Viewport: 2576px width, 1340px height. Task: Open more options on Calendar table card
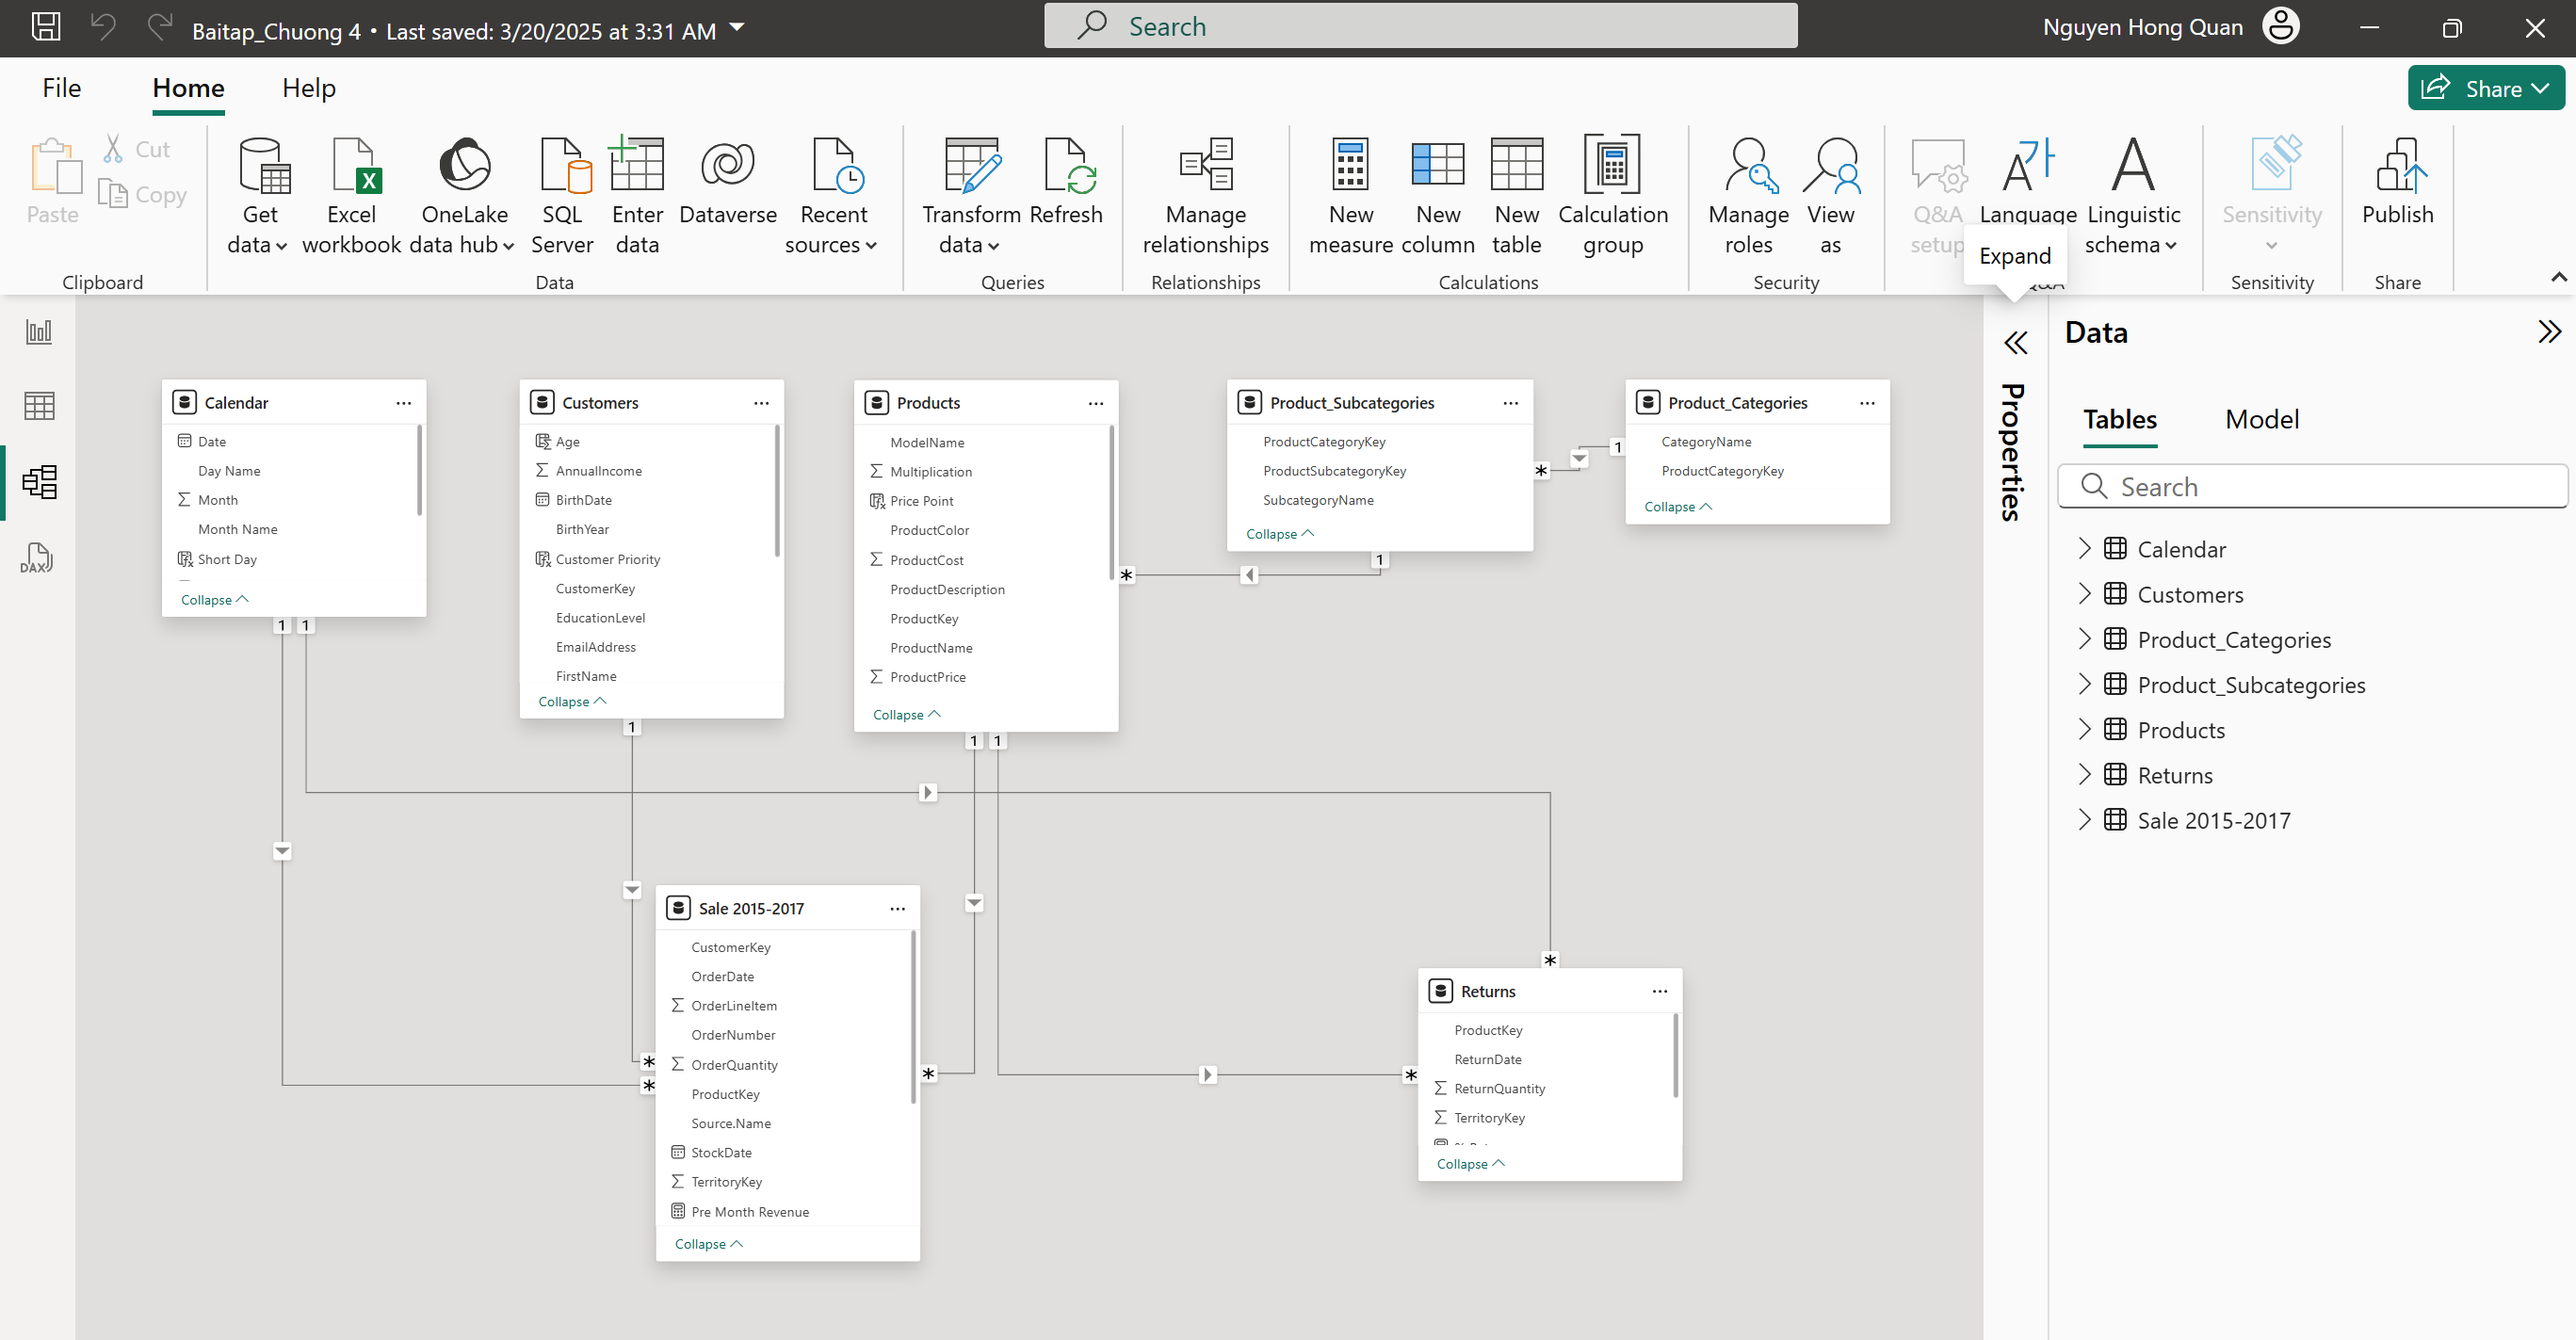click(403, 403)
